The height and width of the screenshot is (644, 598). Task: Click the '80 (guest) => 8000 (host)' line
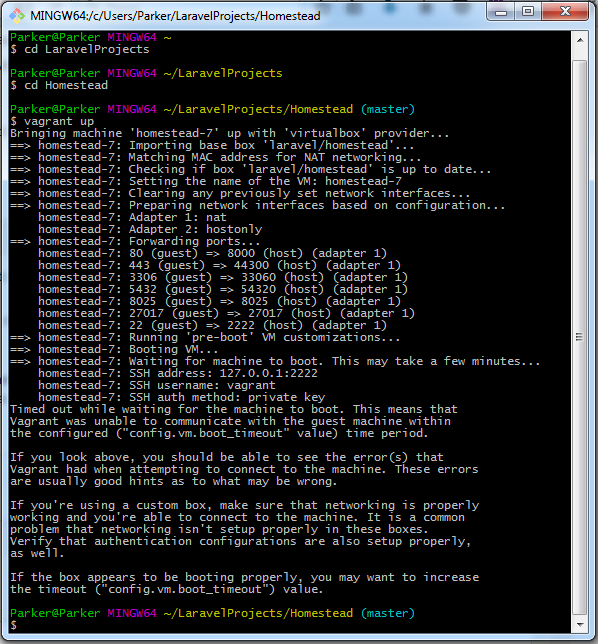tap(212, 253)
